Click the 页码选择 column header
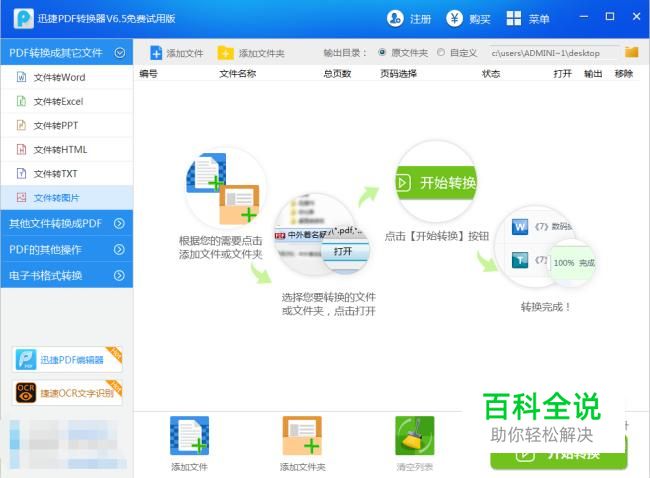The width and height of the screenshot is (650, 478). pos(398,74)
